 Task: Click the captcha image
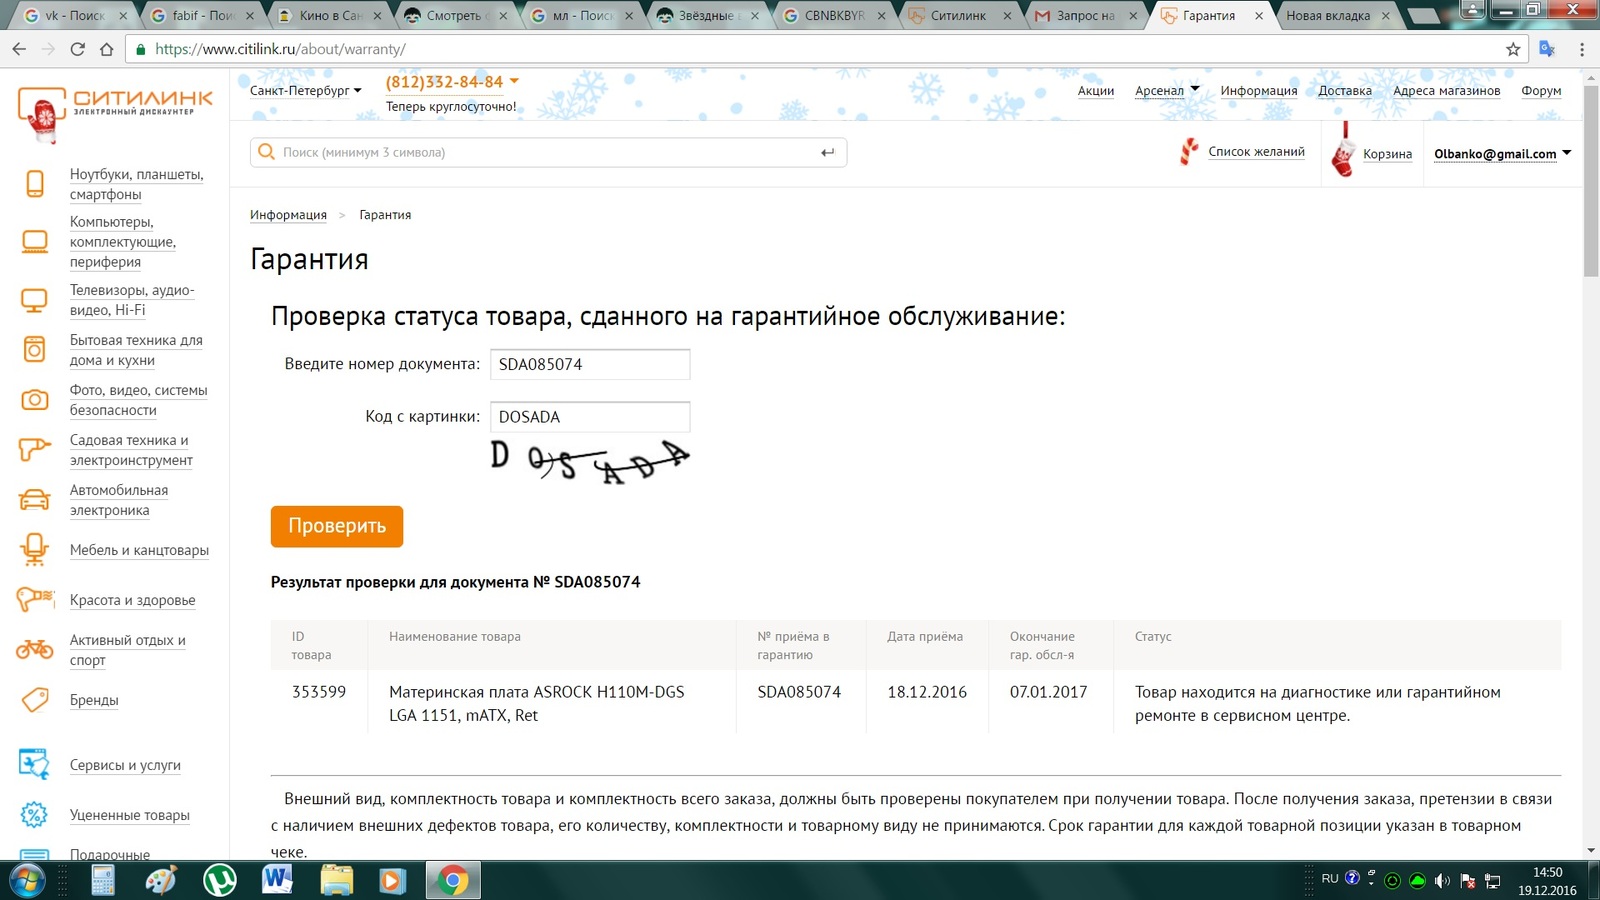[590, 461]
